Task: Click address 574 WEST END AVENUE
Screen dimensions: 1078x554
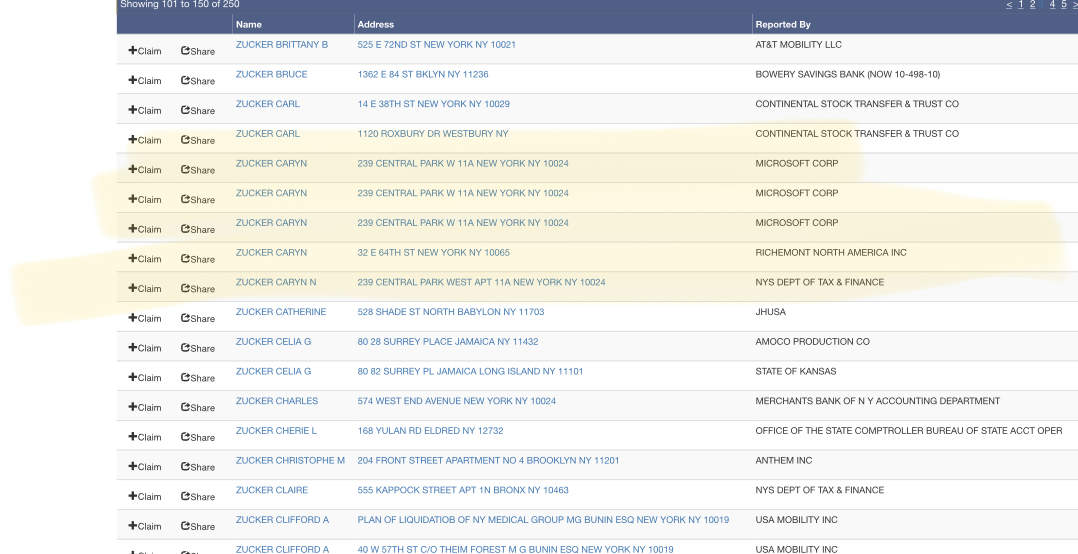Action: (456, 401)
